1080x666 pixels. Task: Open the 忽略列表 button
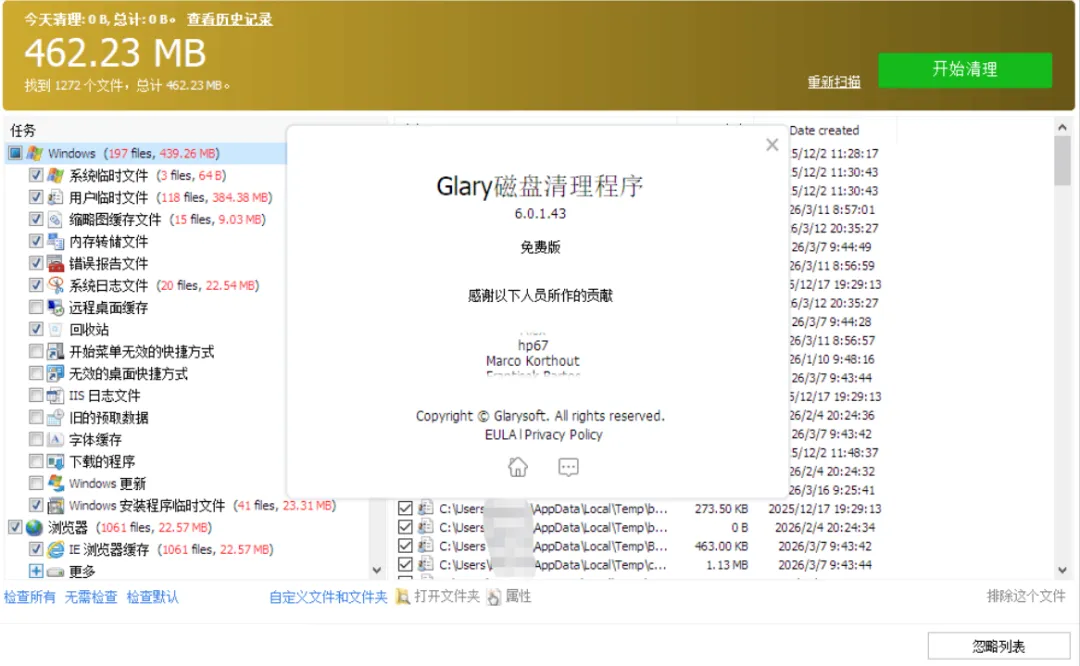pos(998,646)
